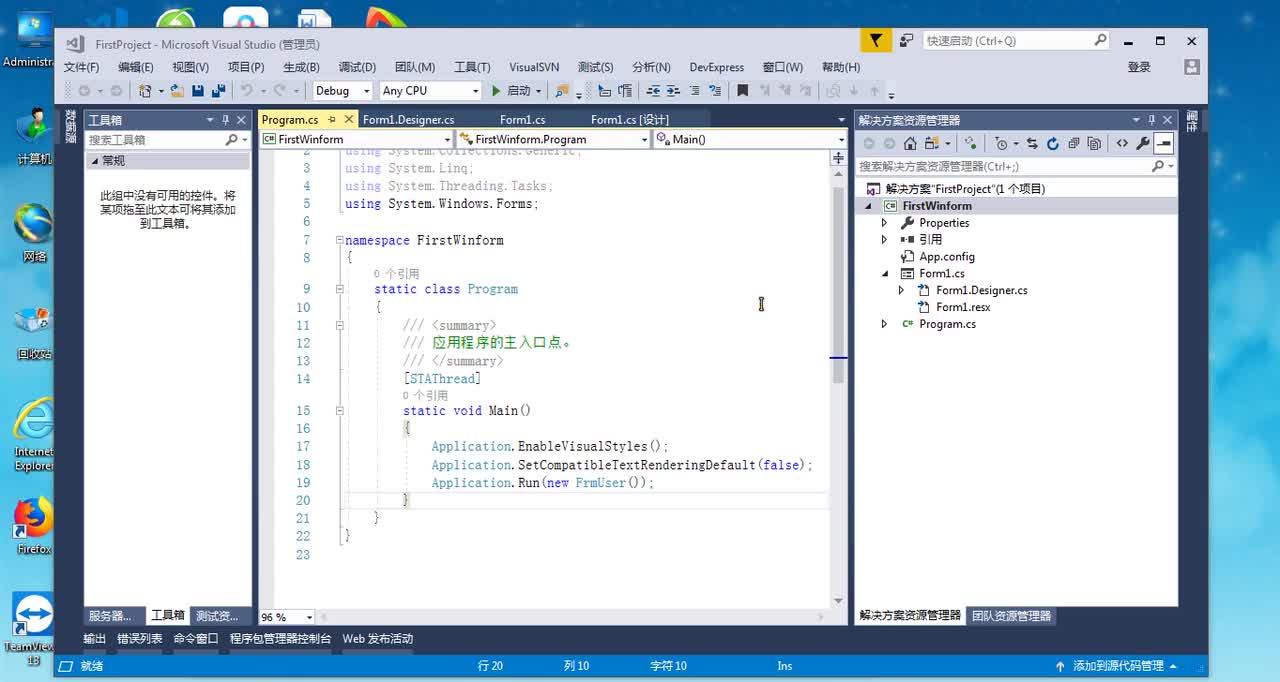Collapse the Main() method block
1280x682 pixels.
click(339, 411)
